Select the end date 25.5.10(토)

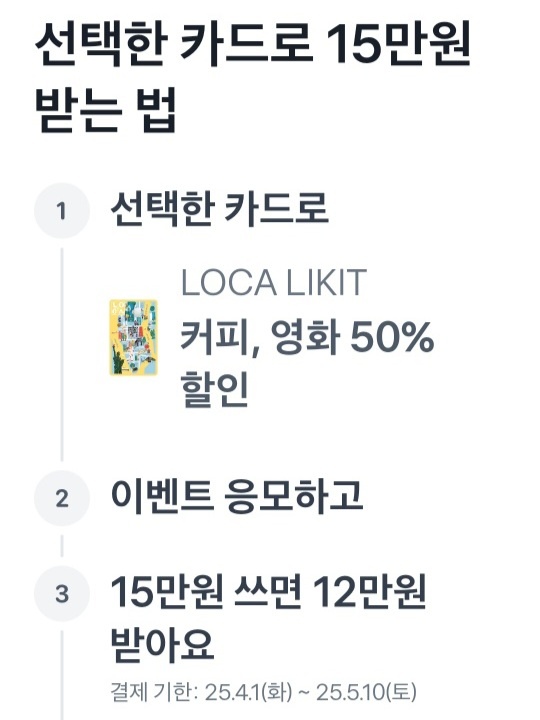(366, 692)
